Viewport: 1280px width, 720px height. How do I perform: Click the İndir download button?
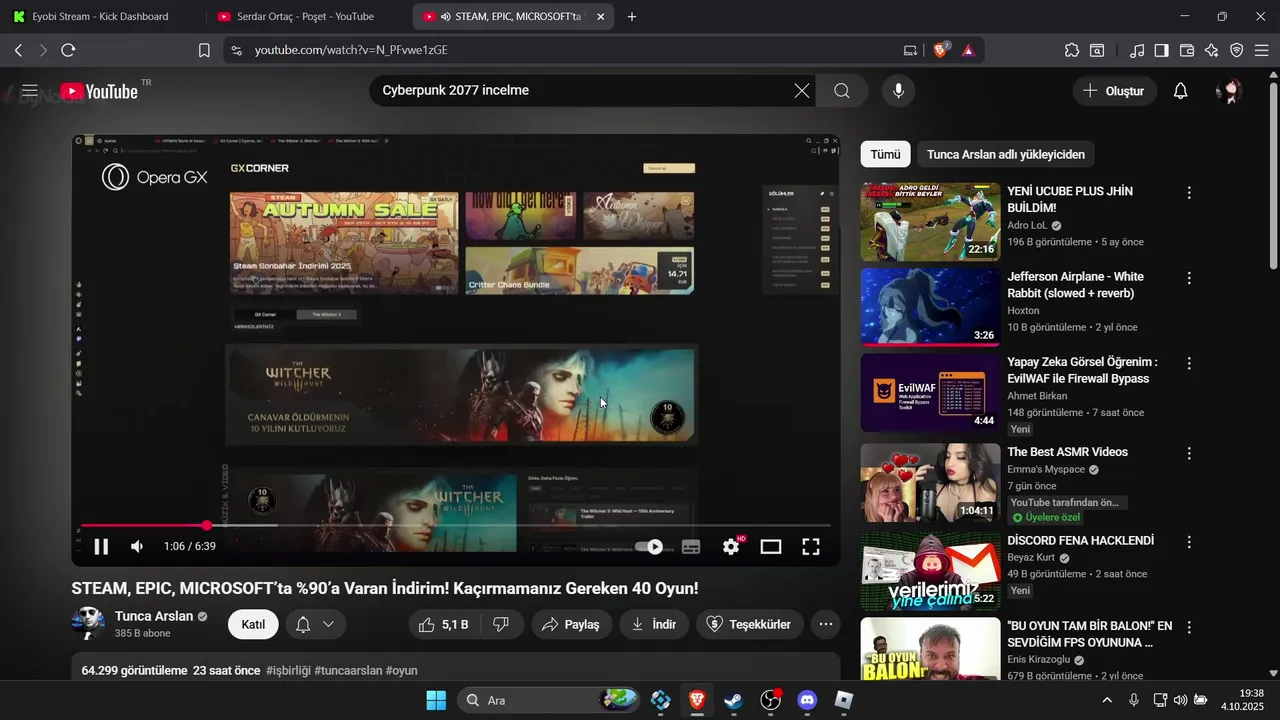(x=654, y=624)
